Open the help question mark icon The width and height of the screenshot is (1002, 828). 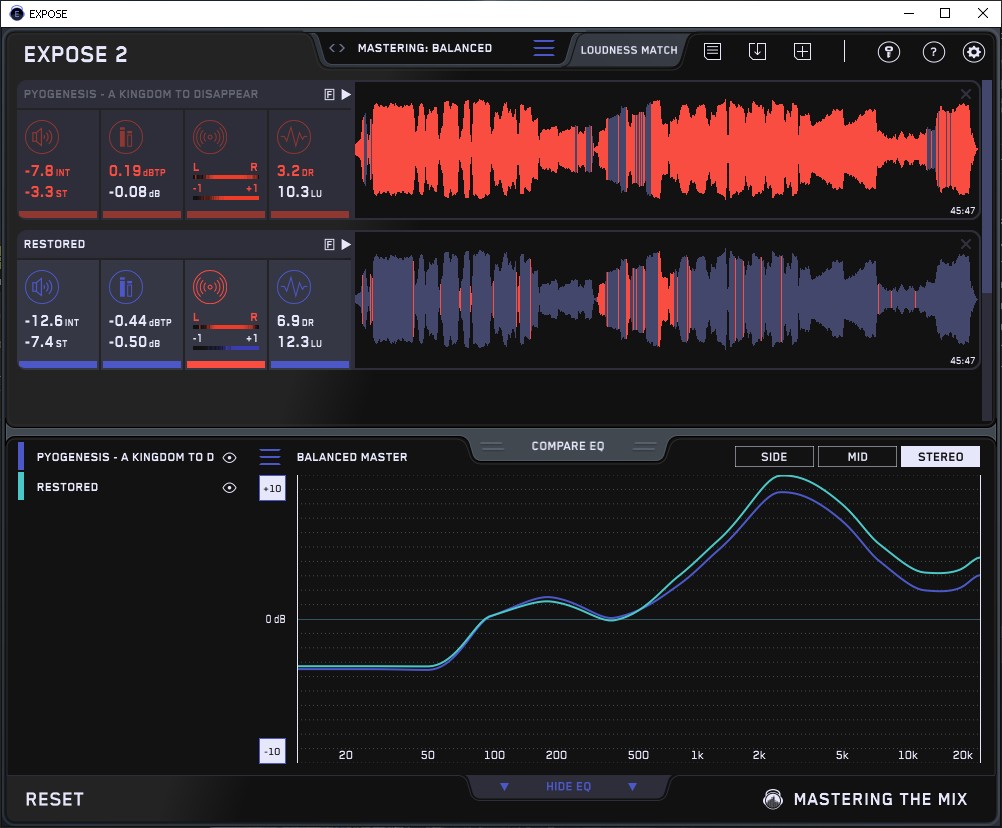(934, 51)
